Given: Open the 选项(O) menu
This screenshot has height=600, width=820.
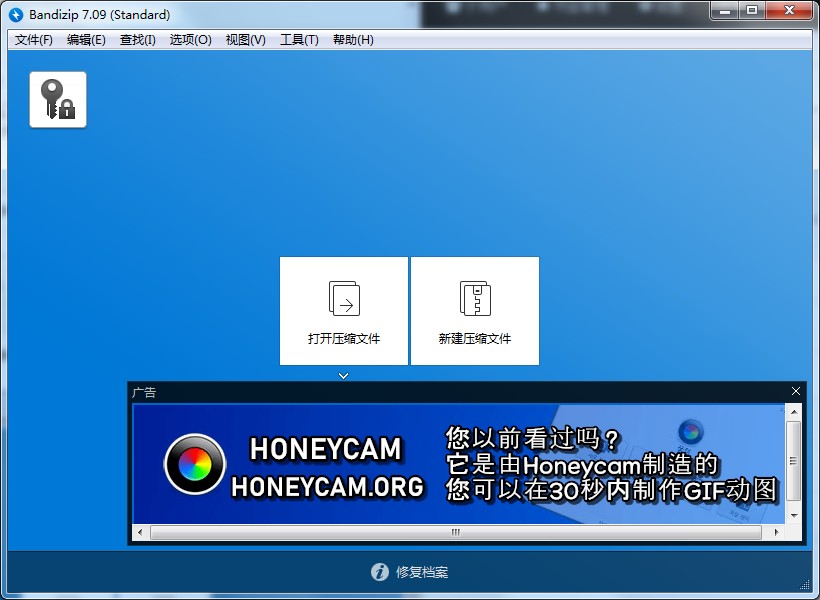Looking at the screenshot, I should 190,40.
